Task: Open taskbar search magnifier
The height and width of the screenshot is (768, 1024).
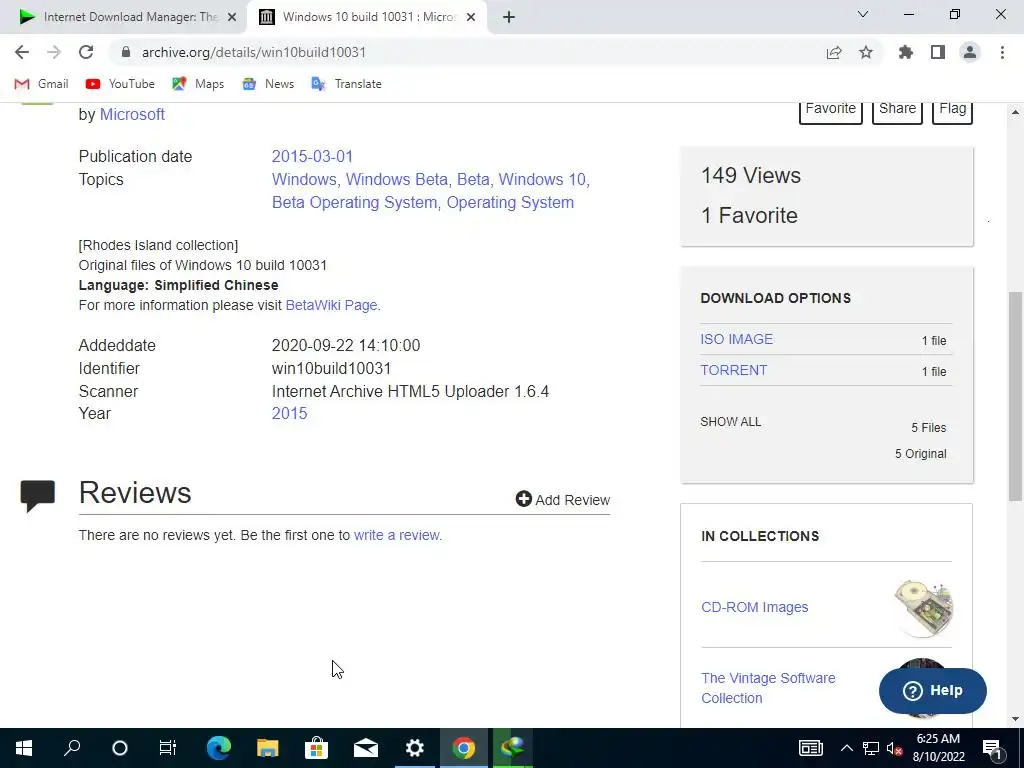Action: (72, 748)
